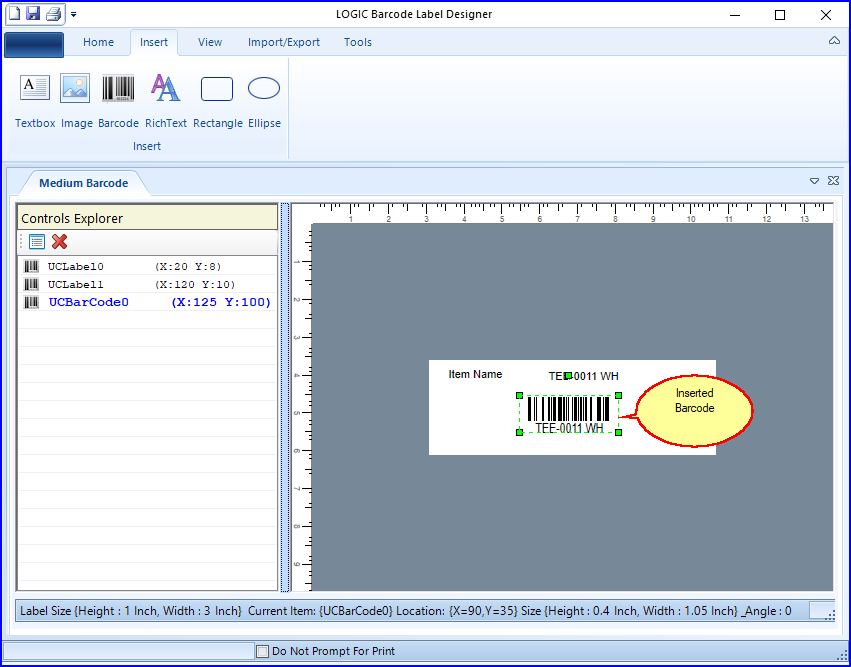
Task: Click the barcode icon beside UCLabel1
Action: (x=31, y=284)
